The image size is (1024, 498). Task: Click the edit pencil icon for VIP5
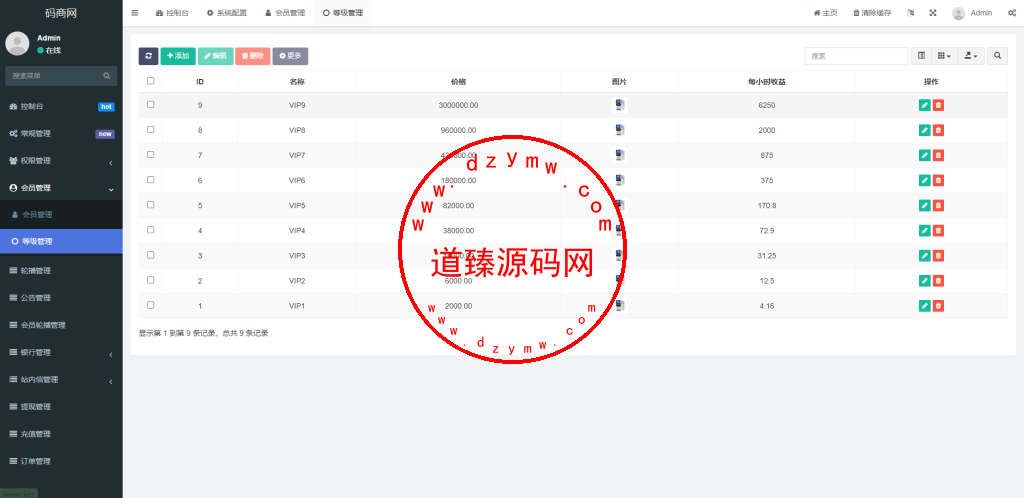click(924, 206)
